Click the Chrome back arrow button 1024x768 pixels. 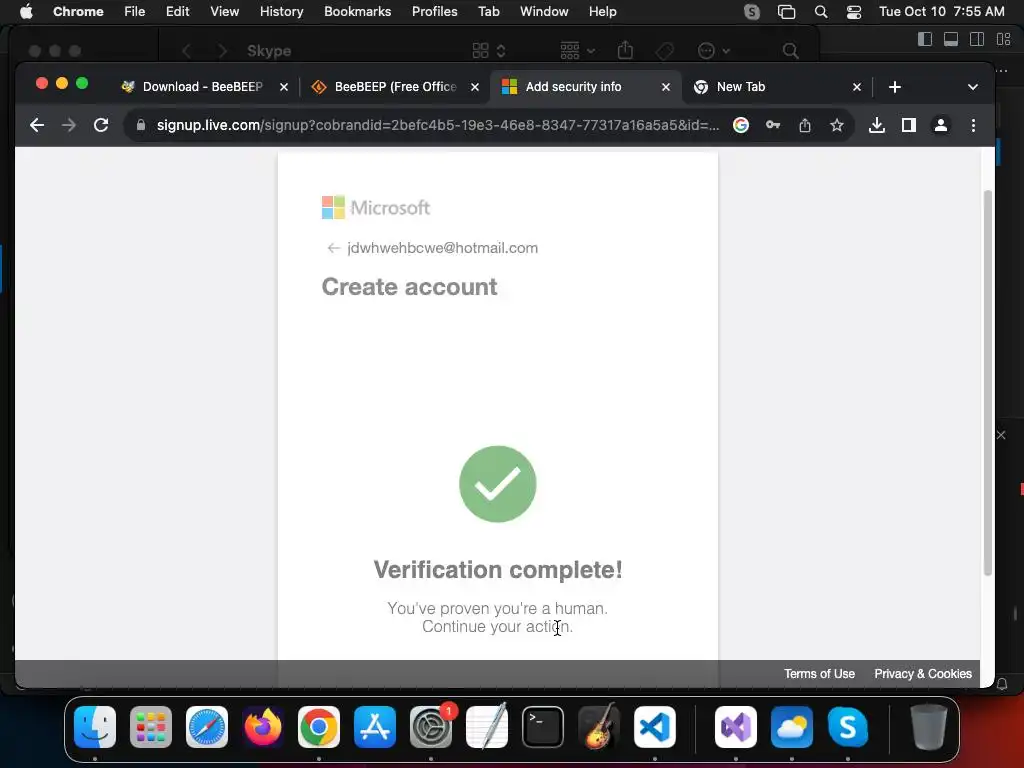pos(37,125)
